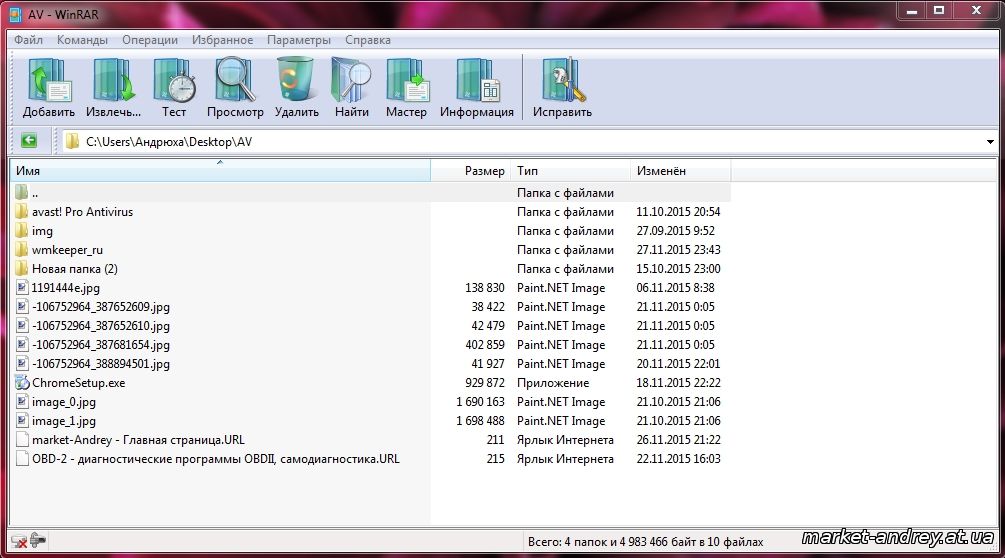This screenshot has width=1005, height=558.
Task: Open the Найти (Find) search tool
Action: (x=351, y=87)
